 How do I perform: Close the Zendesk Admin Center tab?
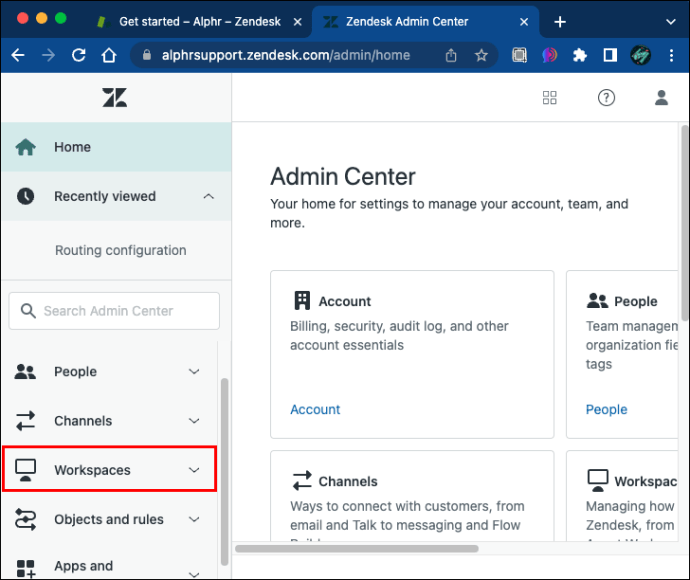click(x=524, y=22)
